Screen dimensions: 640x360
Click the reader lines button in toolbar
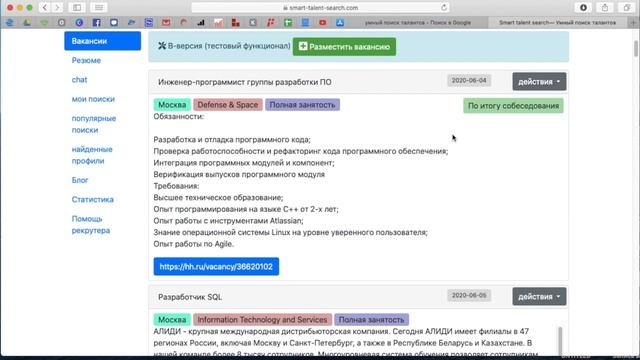point(98,7)
